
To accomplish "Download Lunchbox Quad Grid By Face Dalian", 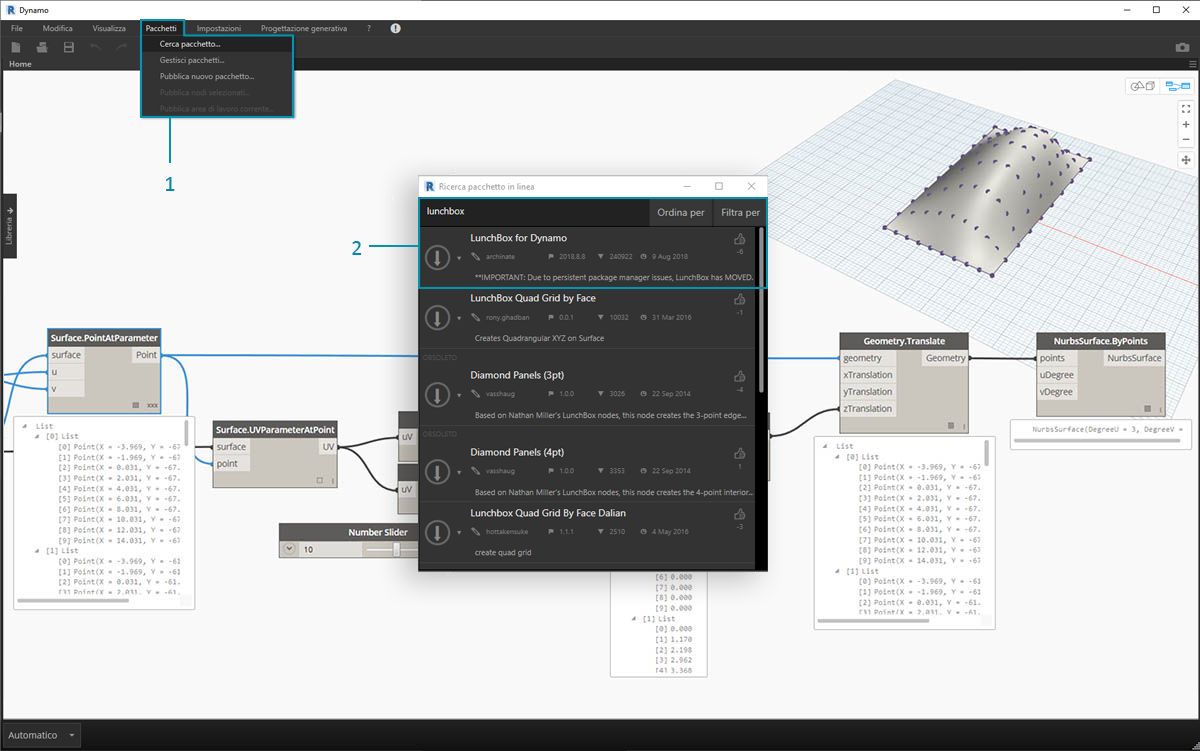I will coord(437,532).
